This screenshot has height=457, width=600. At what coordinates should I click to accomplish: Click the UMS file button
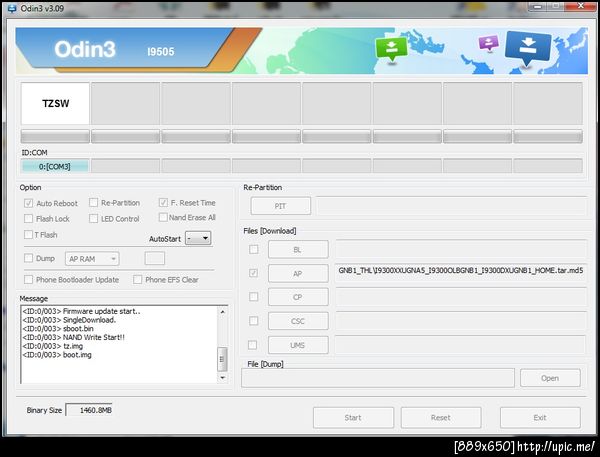tap(298, 345)
